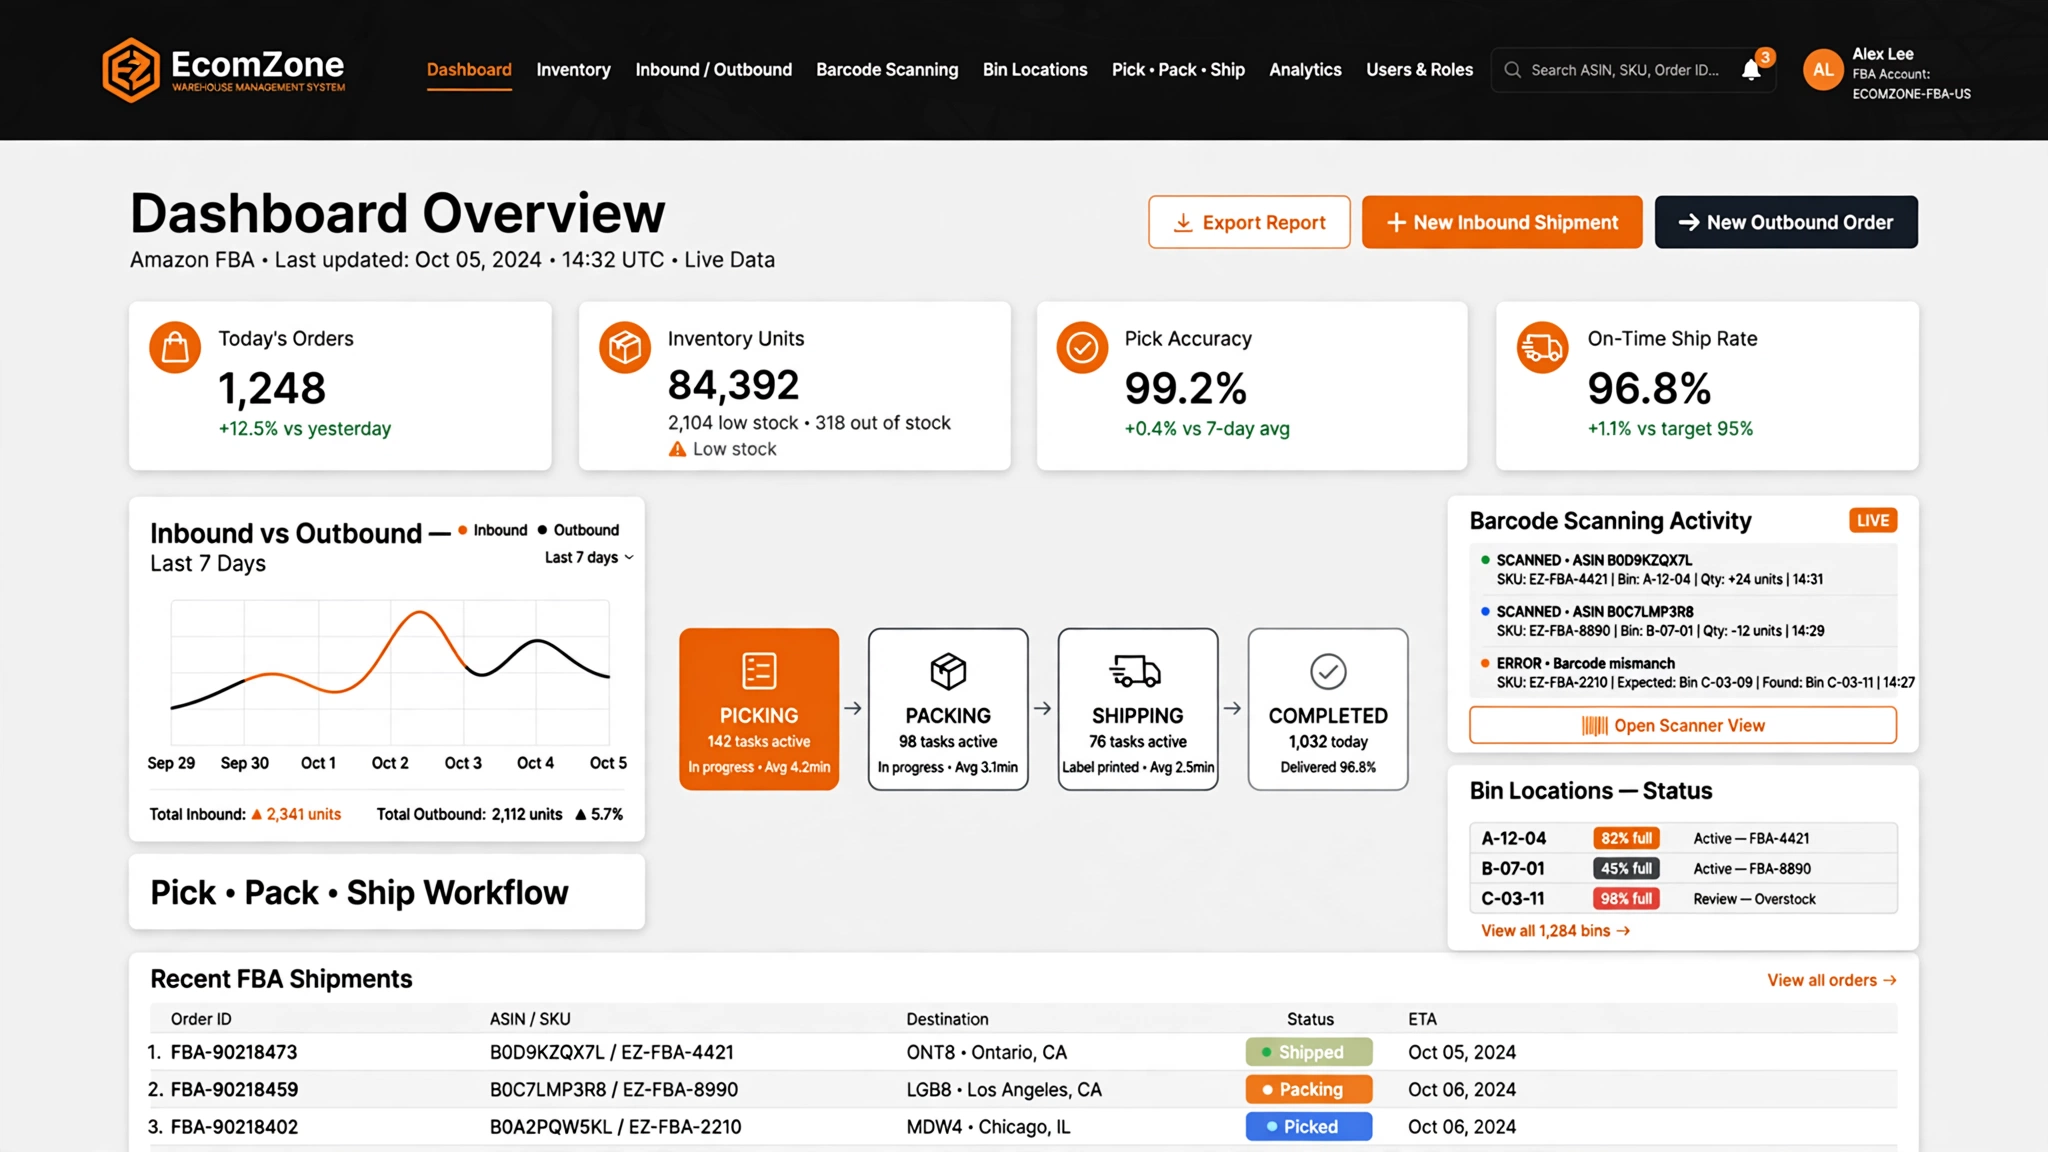Click the AL user avatar
The image size is (2048, 1152).
[x=1823, y=70]
